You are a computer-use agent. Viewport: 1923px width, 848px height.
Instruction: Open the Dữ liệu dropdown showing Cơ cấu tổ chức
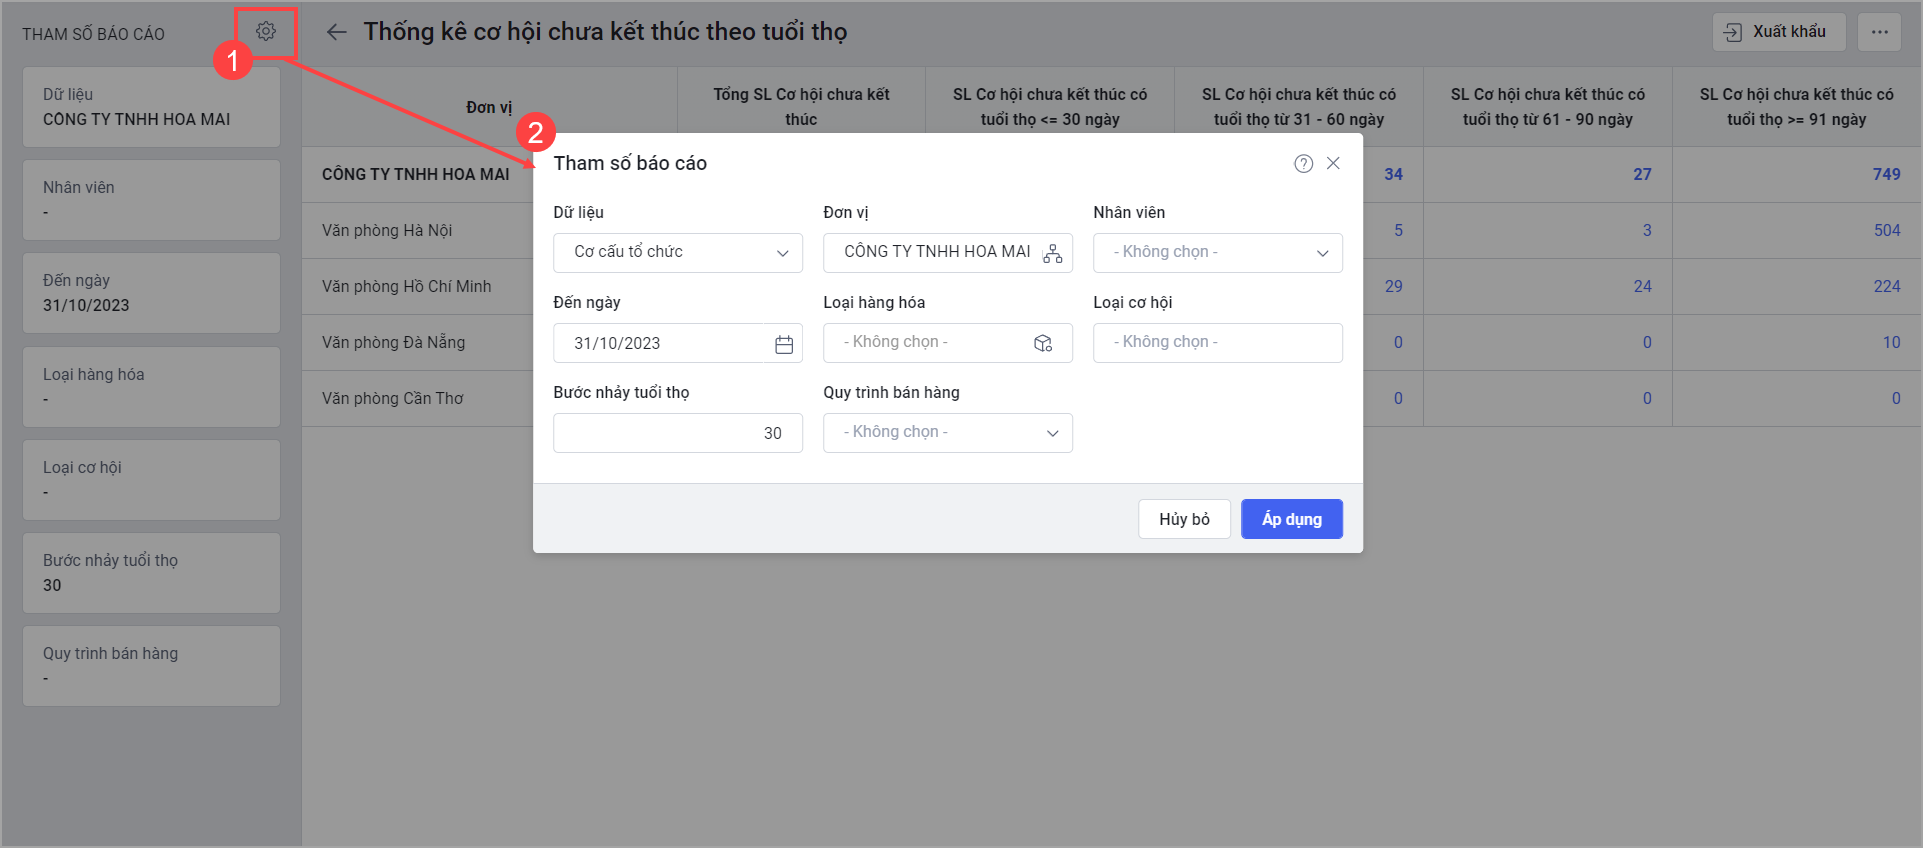coord(677,253)
